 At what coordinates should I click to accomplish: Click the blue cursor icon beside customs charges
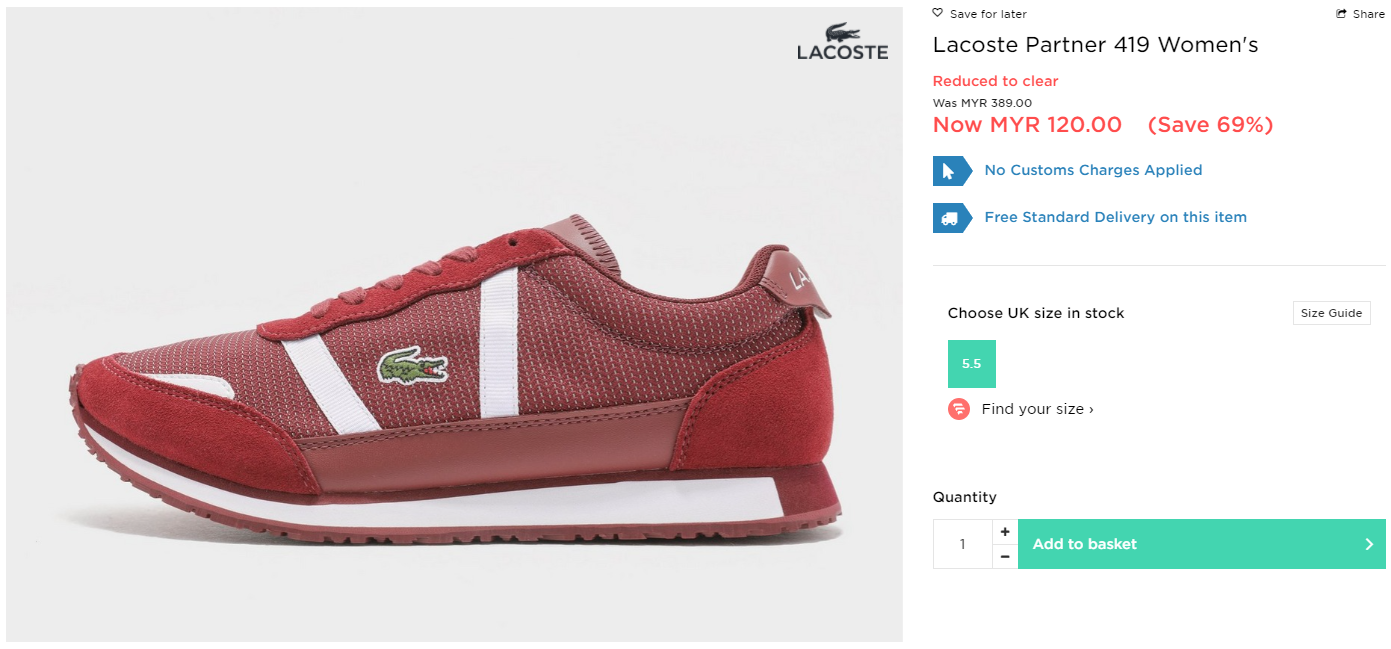click(x=951, y=171)
